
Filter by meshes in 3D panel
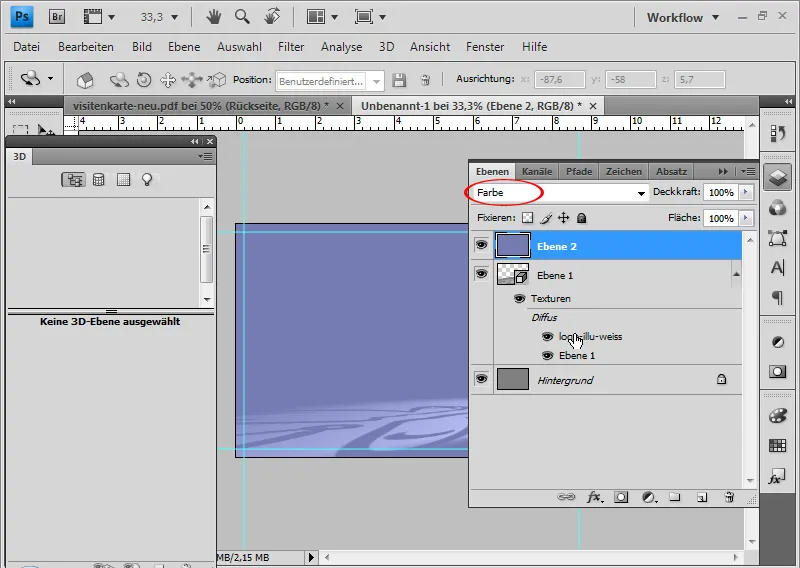pos(98,180)
